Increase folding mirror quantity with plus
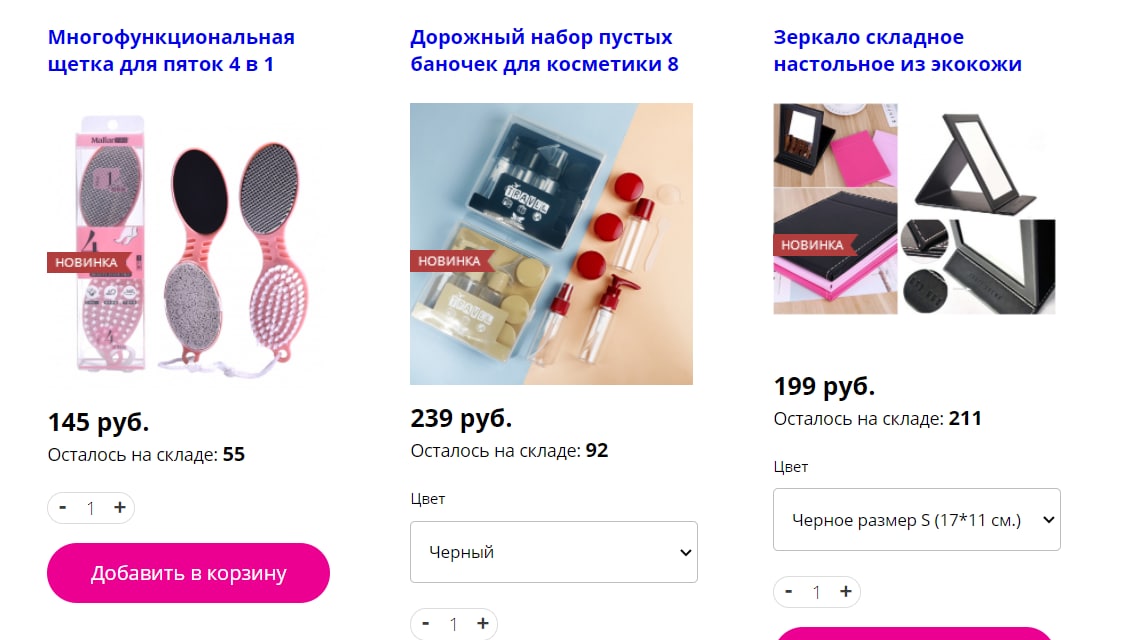The height and width of the screenshot is (640, 1121). (x=846, y=592)
